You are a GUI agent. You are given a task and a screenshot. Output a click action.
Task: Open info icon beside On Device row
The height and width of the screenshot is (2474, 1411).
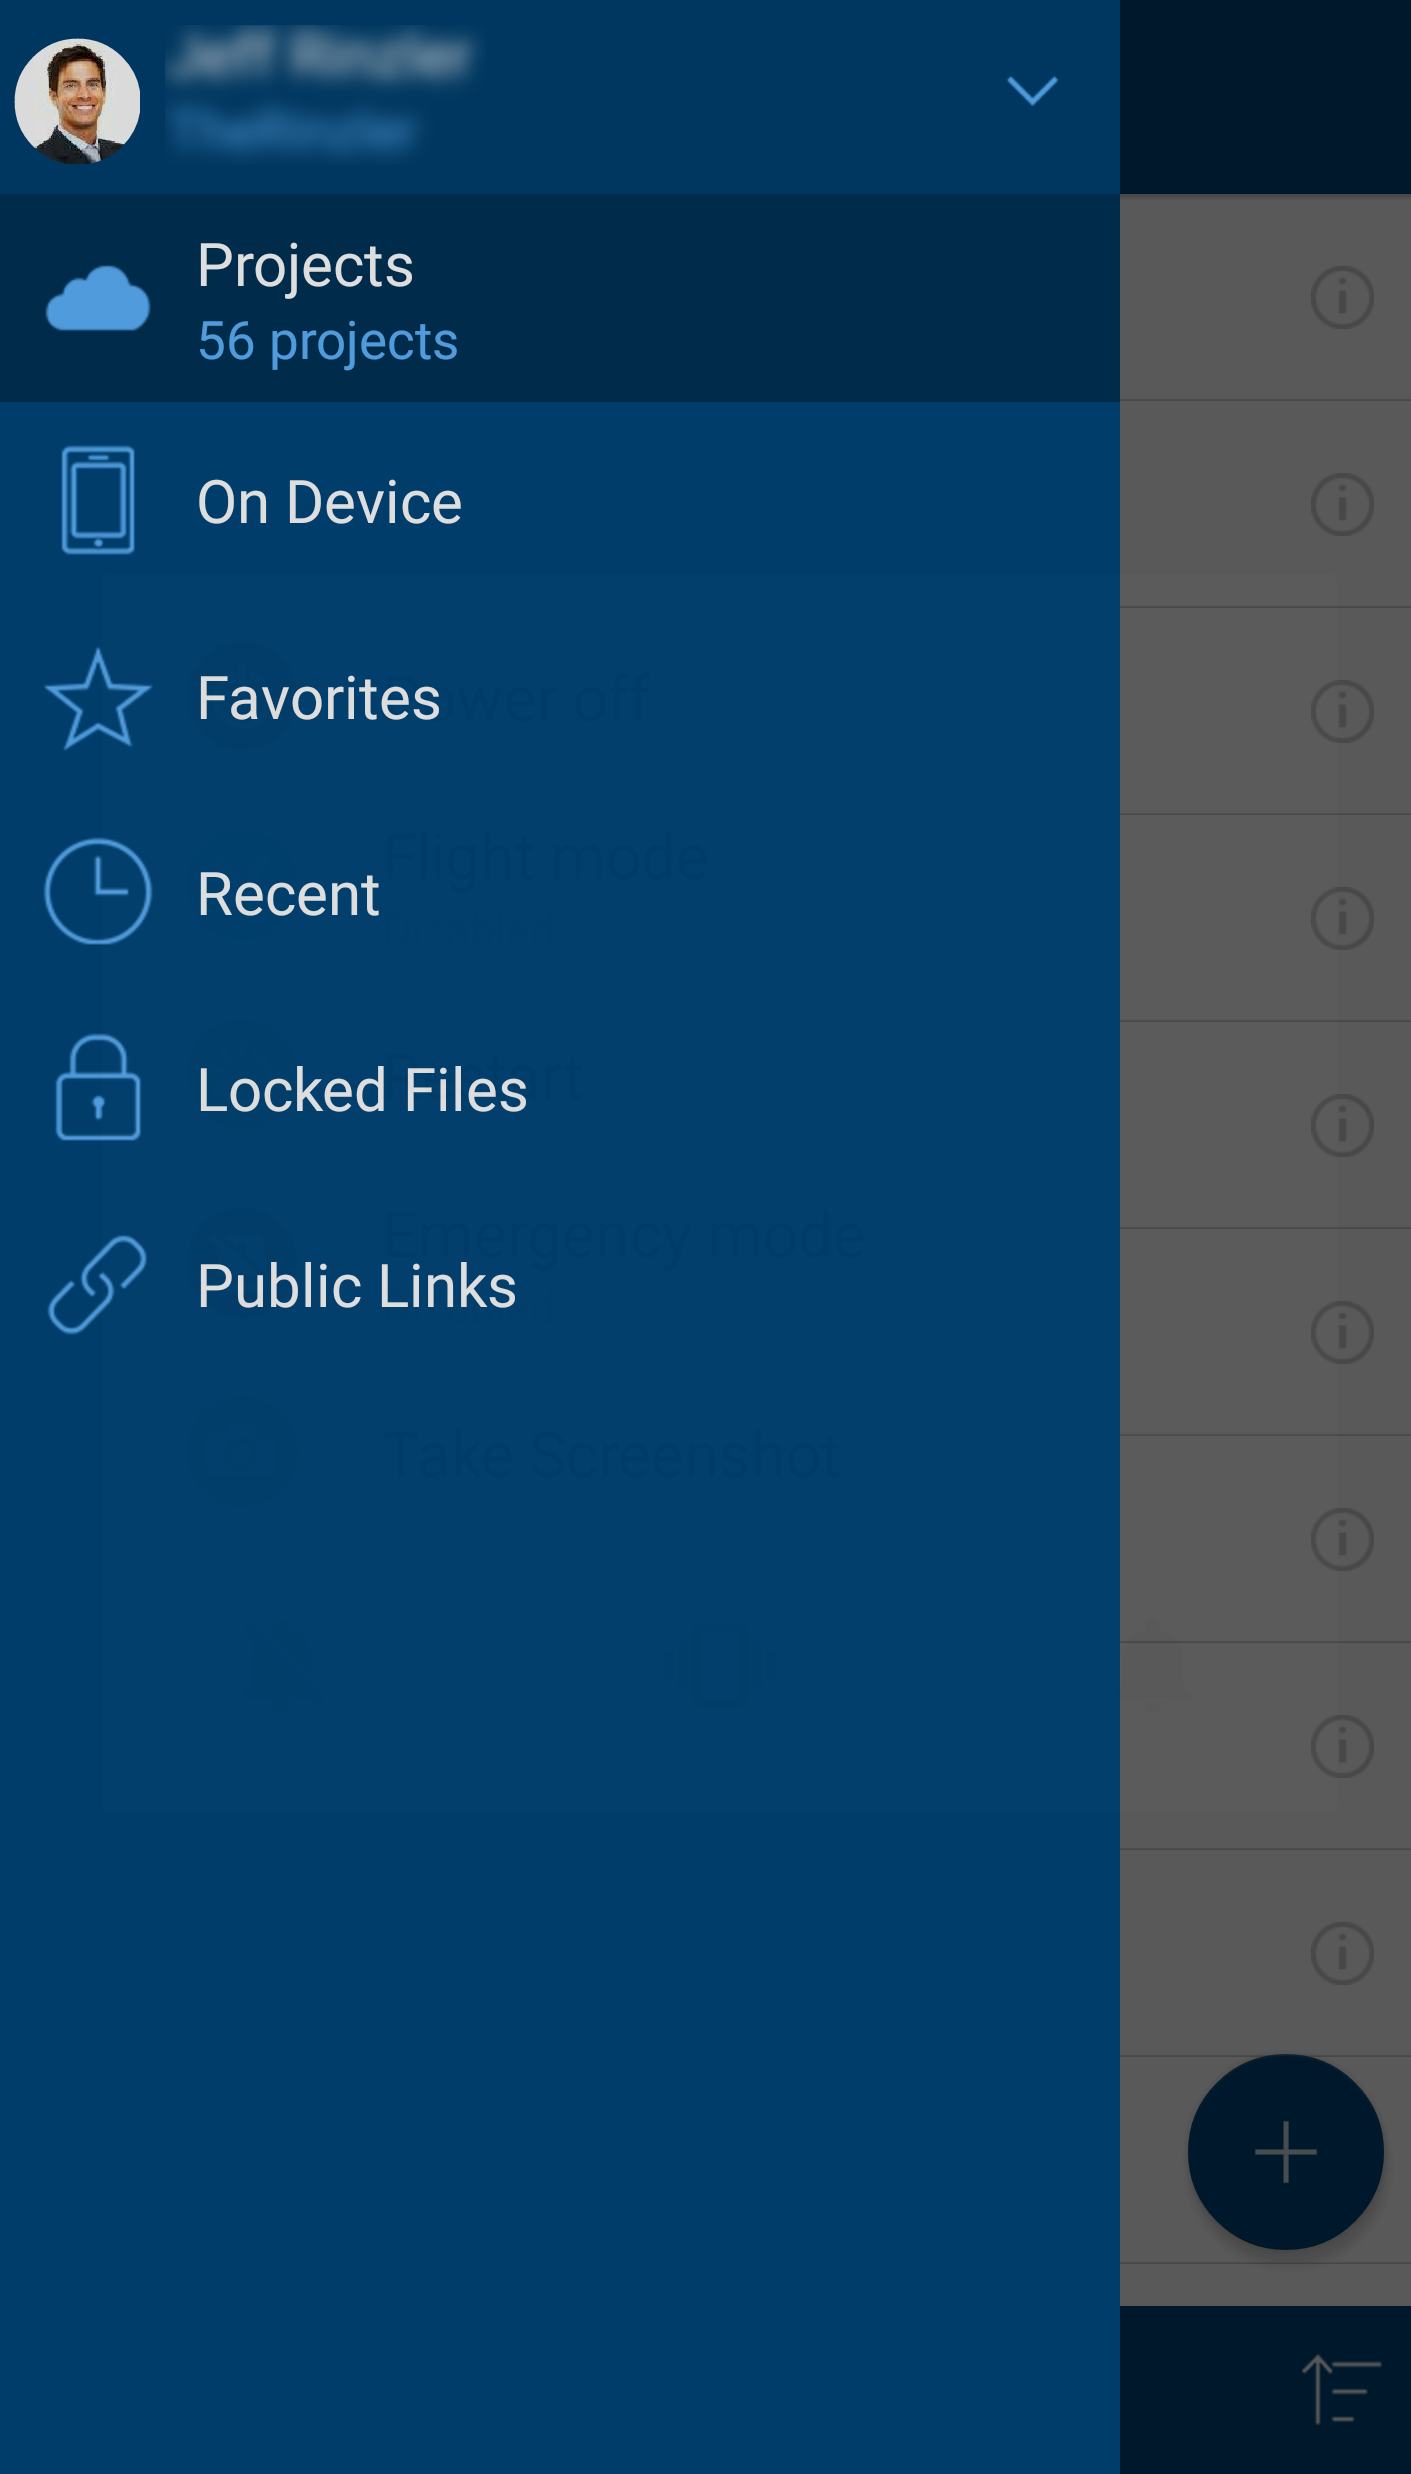click(1341, 504)
